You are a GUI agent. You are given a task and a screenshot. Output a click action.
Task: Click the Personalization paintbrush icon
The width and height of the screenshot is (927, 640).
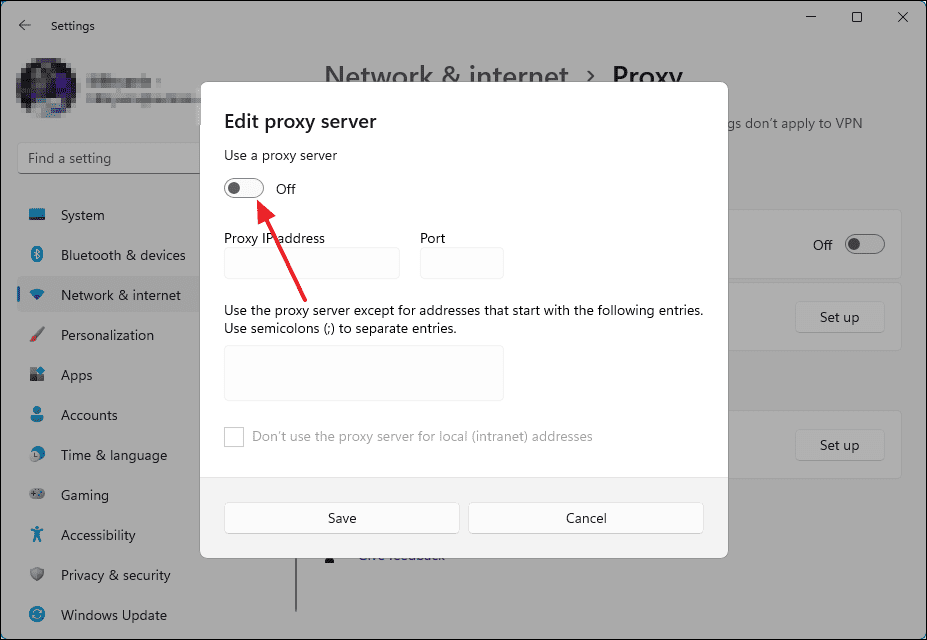tap(37, 335)
